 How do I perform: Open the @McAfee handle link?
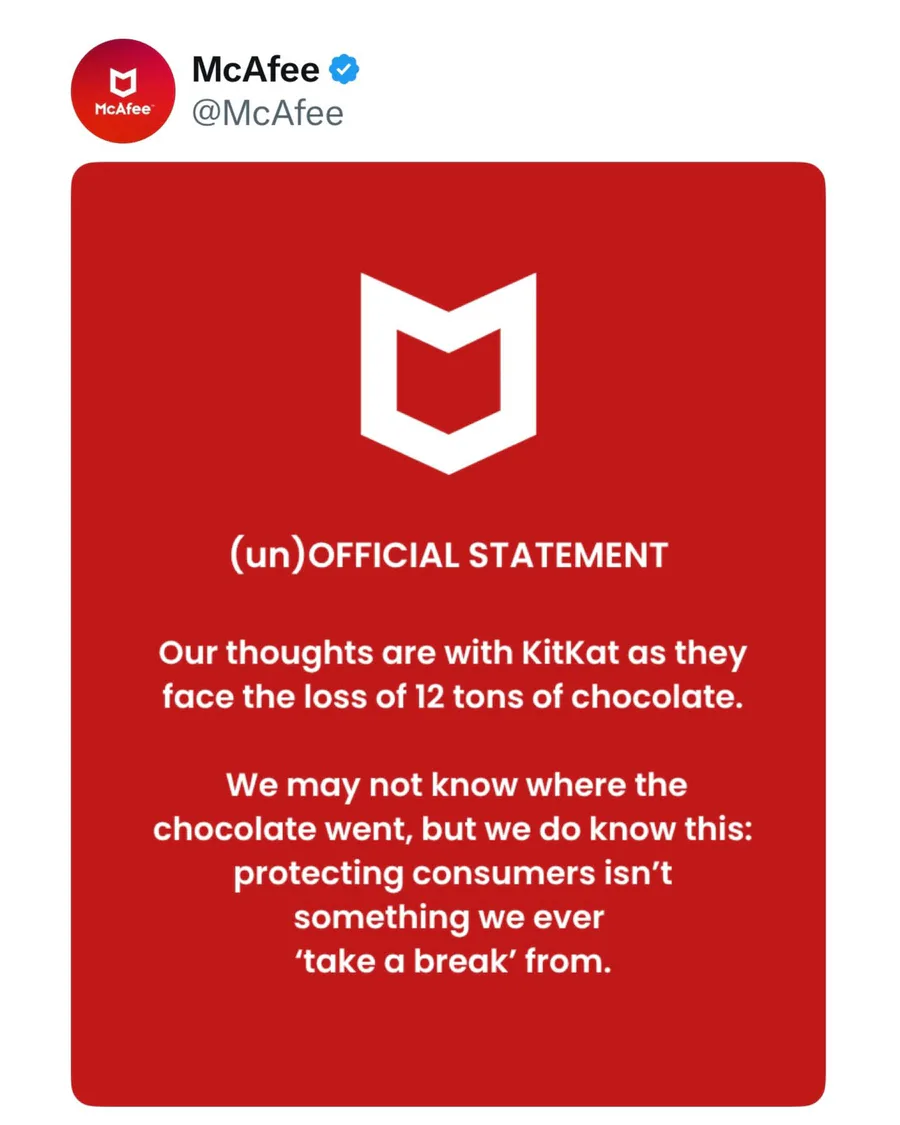(x=267, y=114)
